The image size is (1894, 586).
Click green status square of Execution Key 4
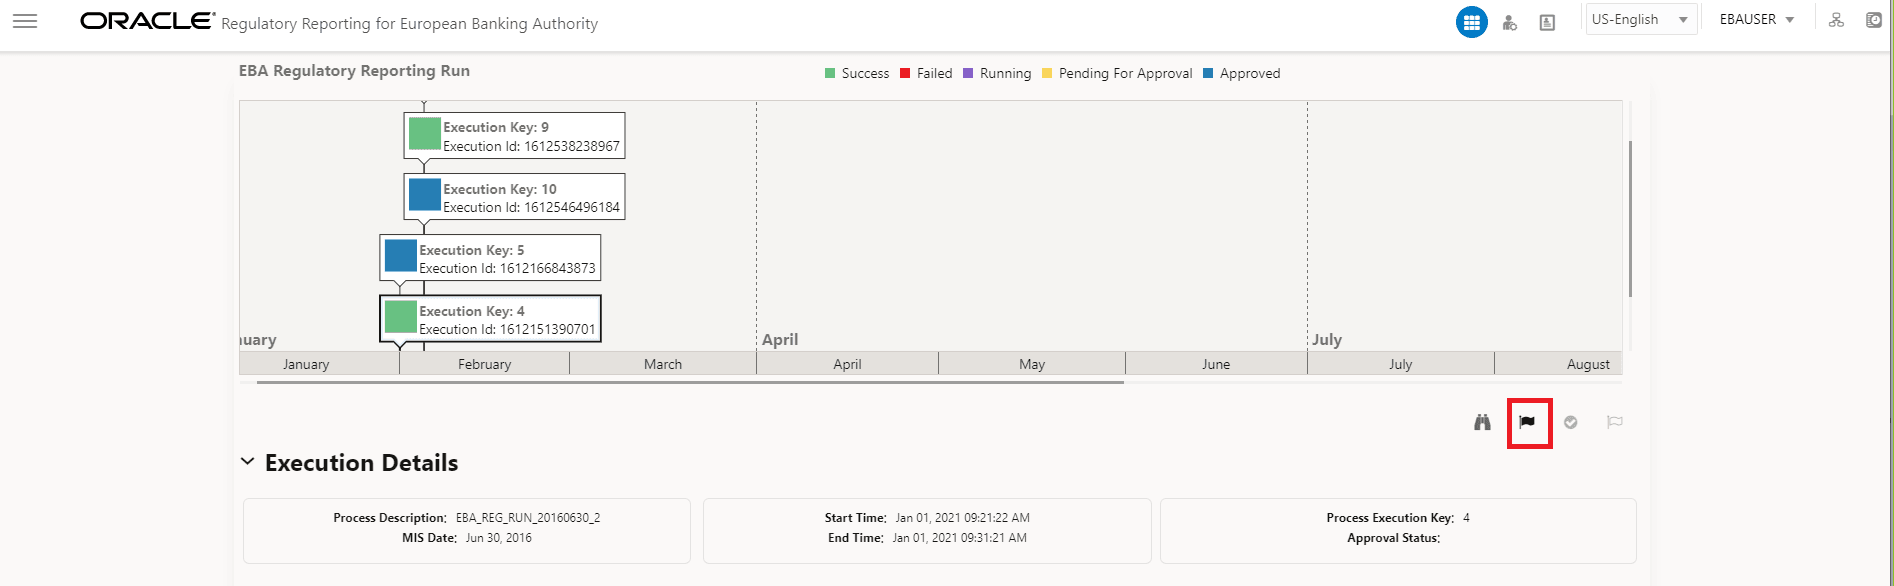401,317
